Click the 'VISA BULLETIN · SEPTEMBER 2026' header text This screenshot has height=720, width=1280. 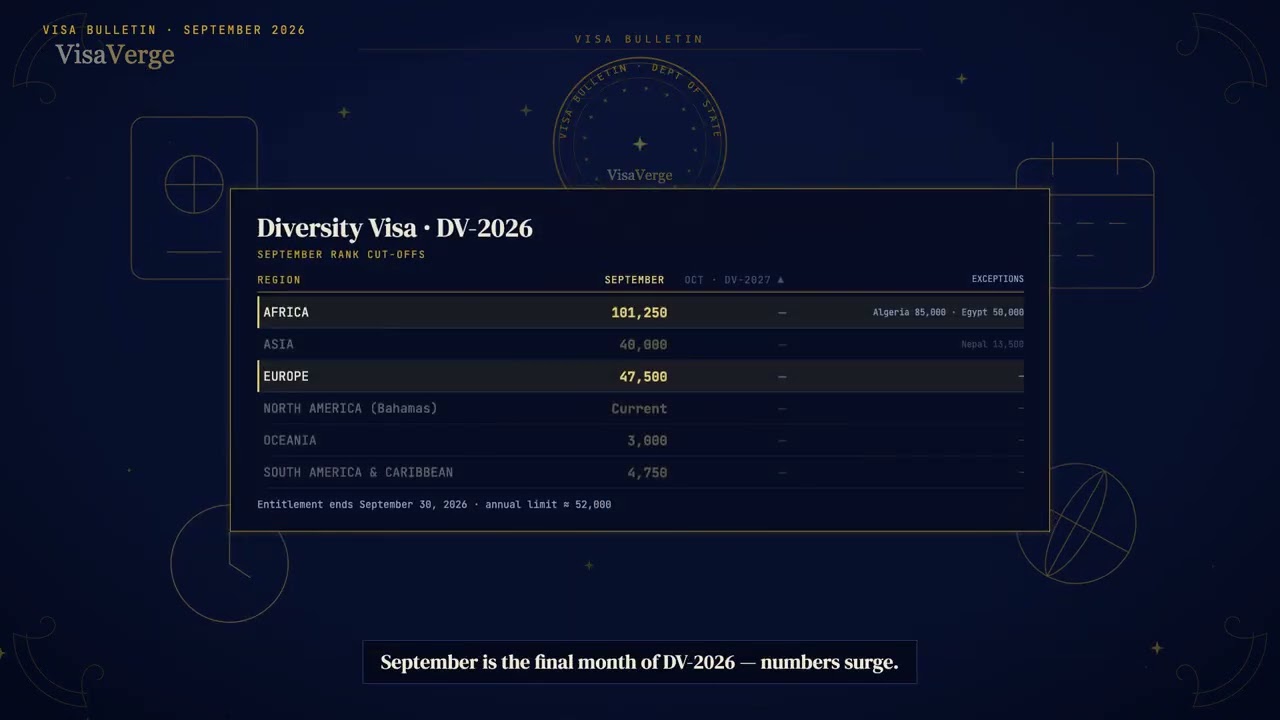(174, 30)
